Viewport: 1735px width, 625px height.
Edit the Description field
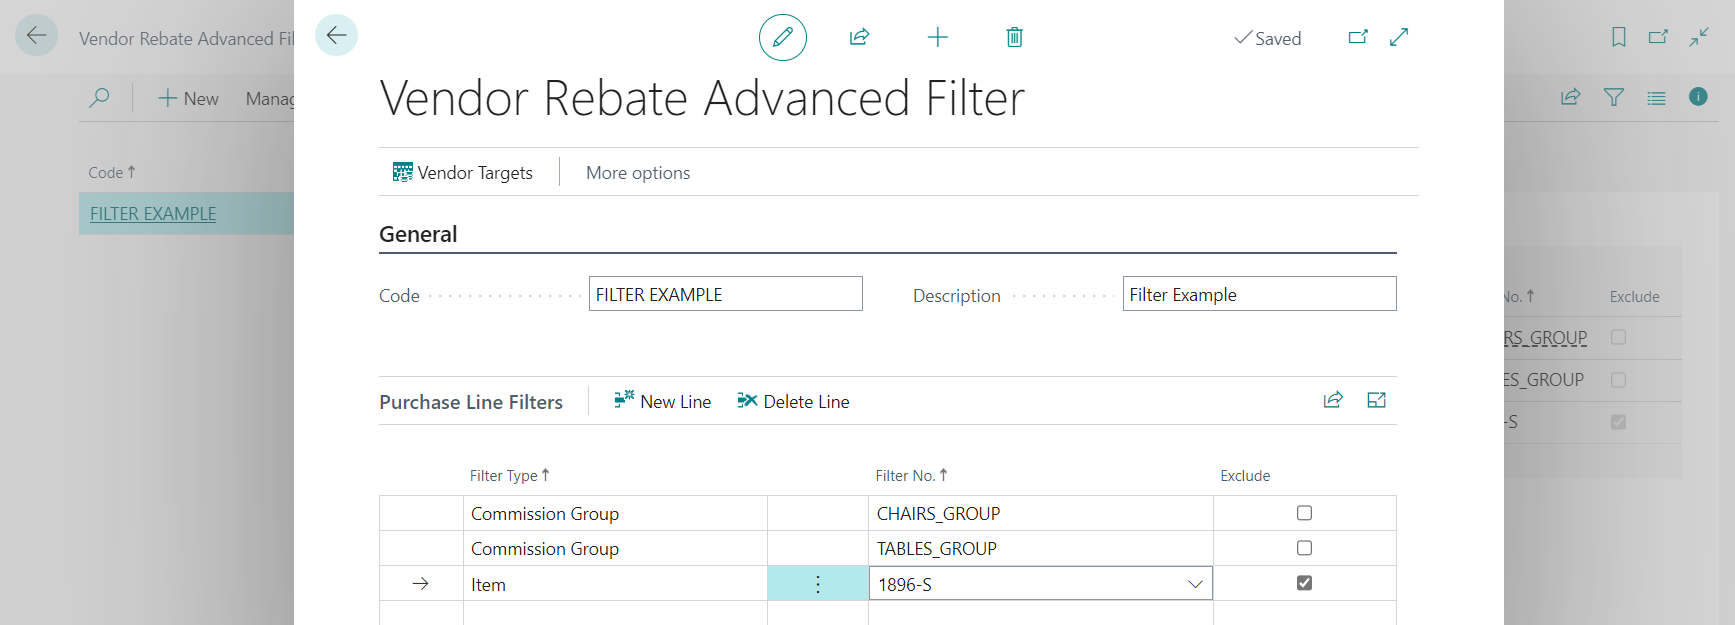(x=1259, y=294)
